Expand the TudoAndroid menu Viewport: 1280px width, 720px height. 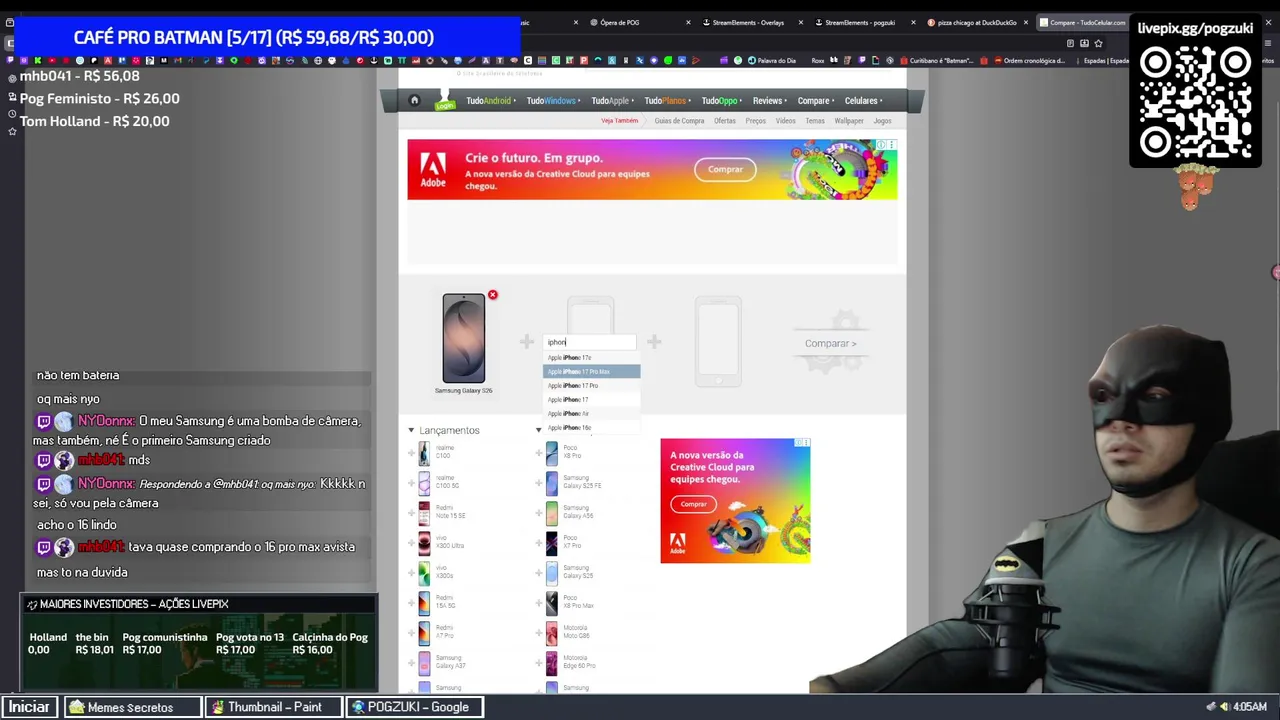(x=490, y=100)
